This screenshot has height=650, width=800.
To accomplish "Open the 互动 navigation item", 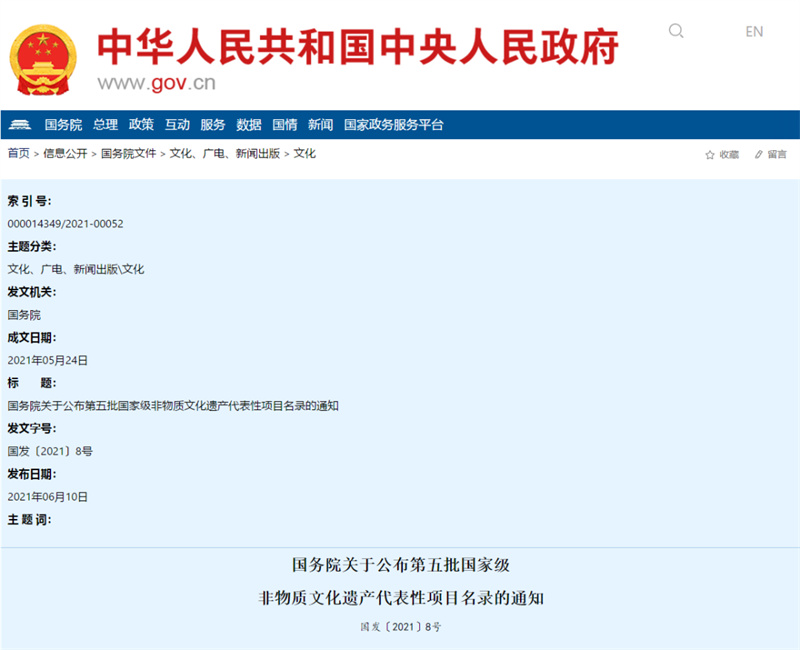I will 177,125.
